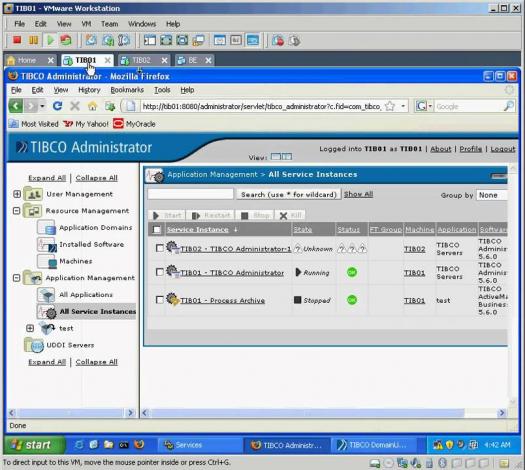This screenshot has width=525, height=470.
Task: Click the Google search input box
Action: 469,106
